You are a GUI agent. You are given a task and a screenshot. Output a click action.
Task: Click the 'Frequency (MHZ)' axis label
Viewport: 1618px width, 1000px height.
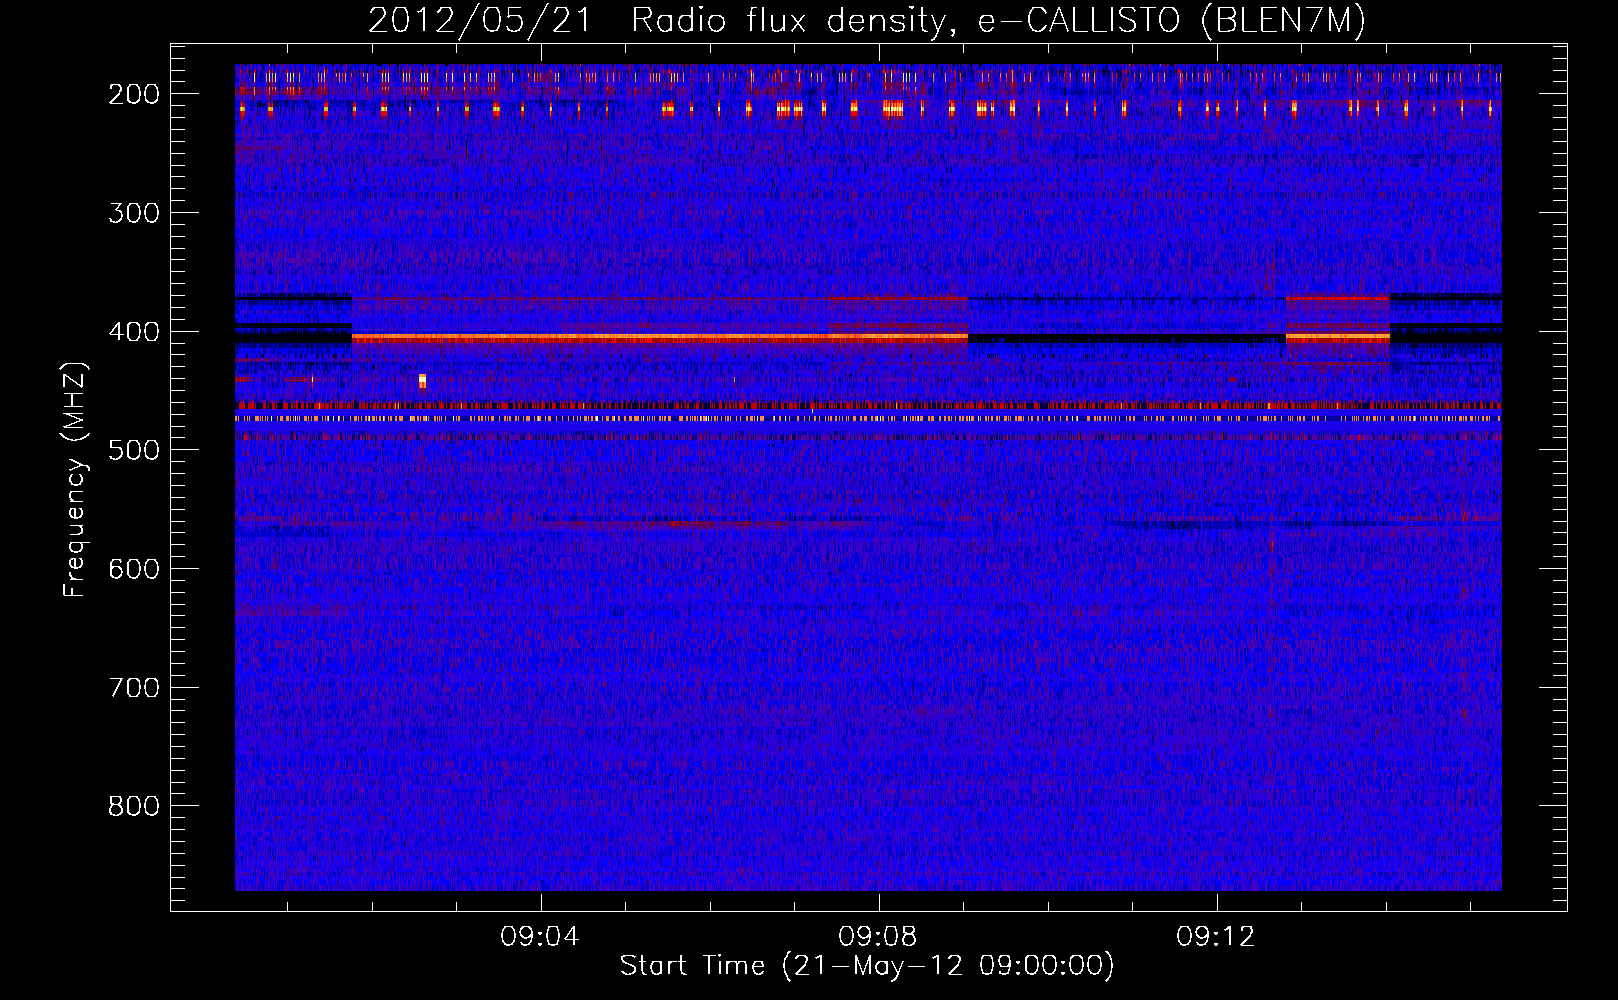[x=75, y=480]
